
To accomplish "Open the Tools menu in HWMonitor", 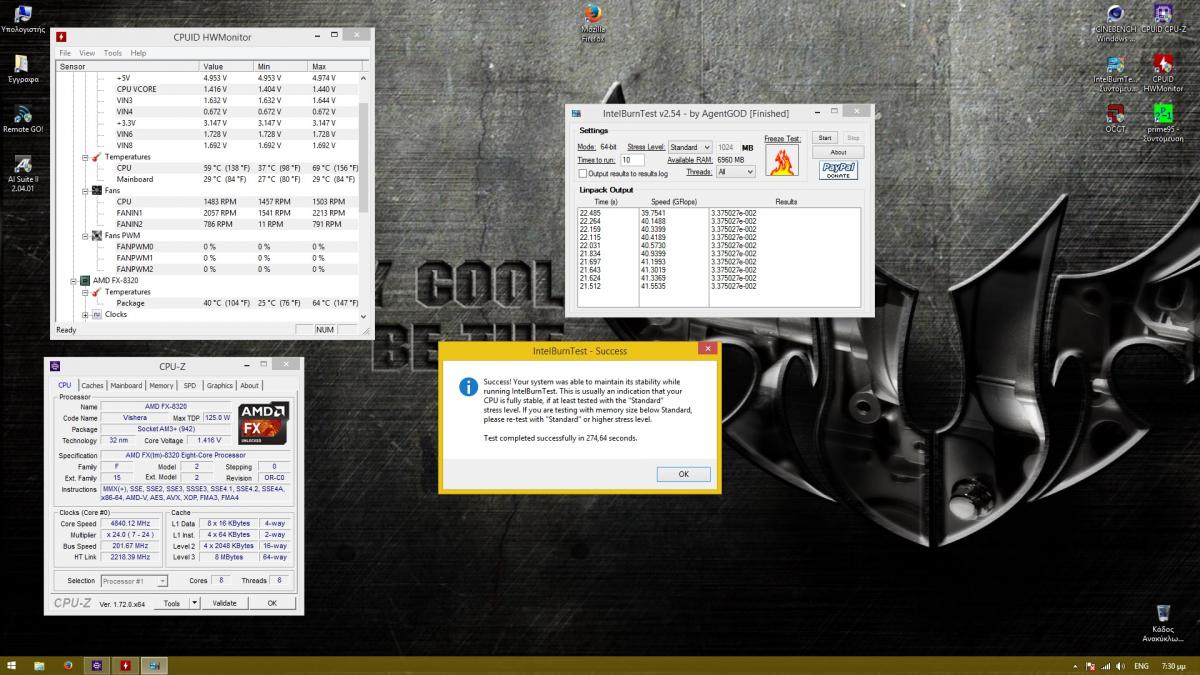I will click(113, 53).
